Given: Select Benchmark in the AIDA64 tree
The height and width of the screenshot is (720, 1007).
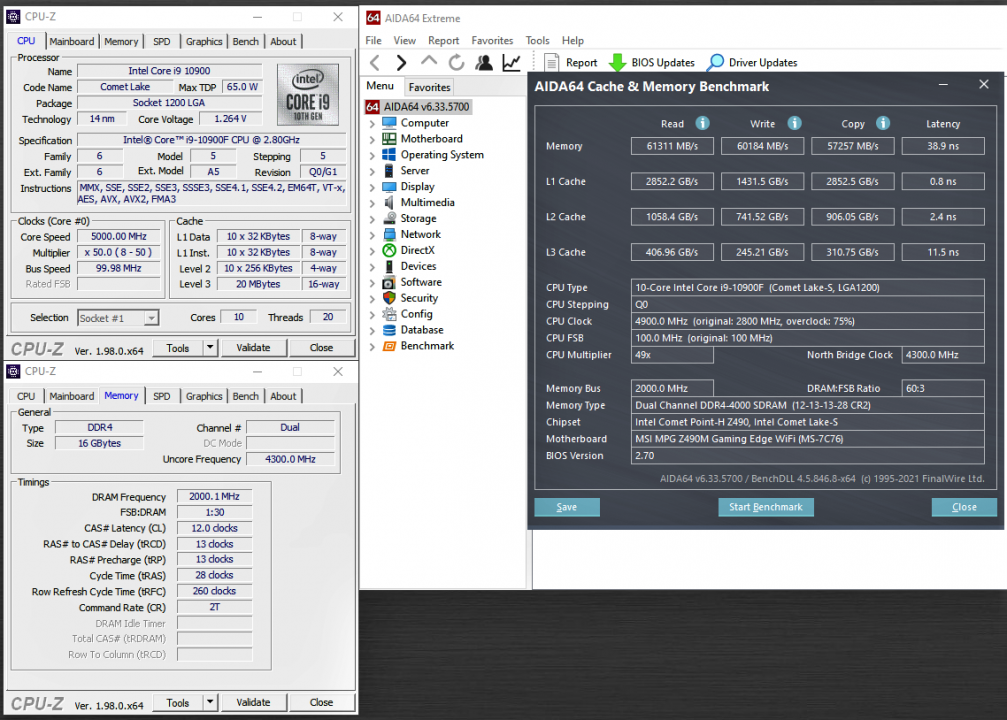Looking at the screenshot, I should [427, 346].
